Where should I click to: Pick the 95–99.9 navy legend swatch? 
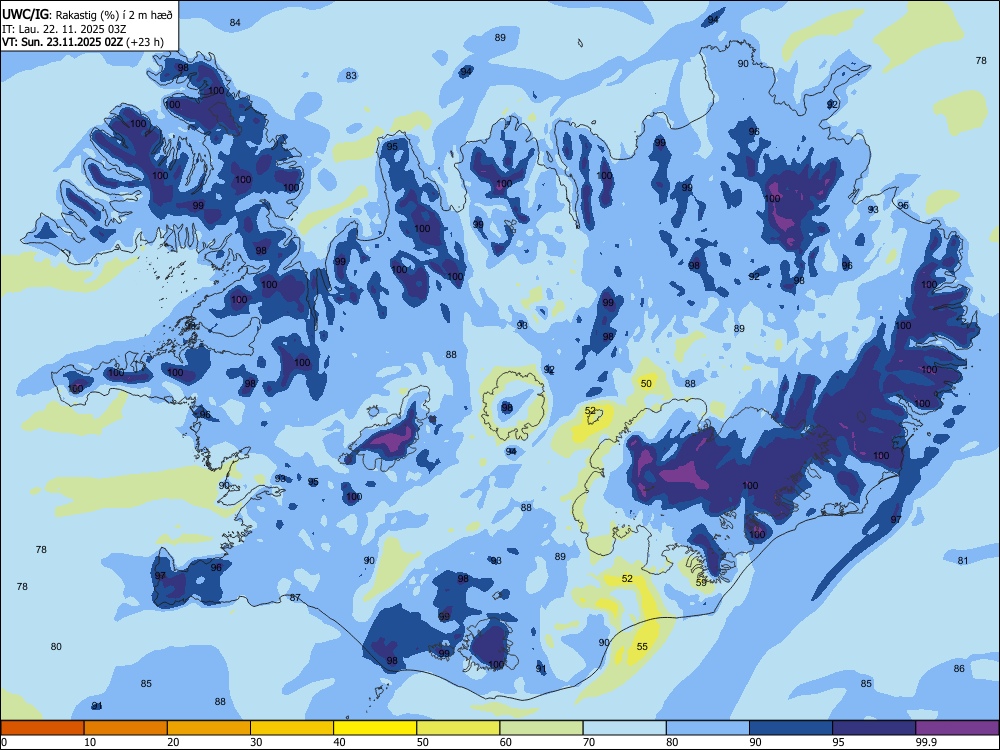tap(874, 728)
